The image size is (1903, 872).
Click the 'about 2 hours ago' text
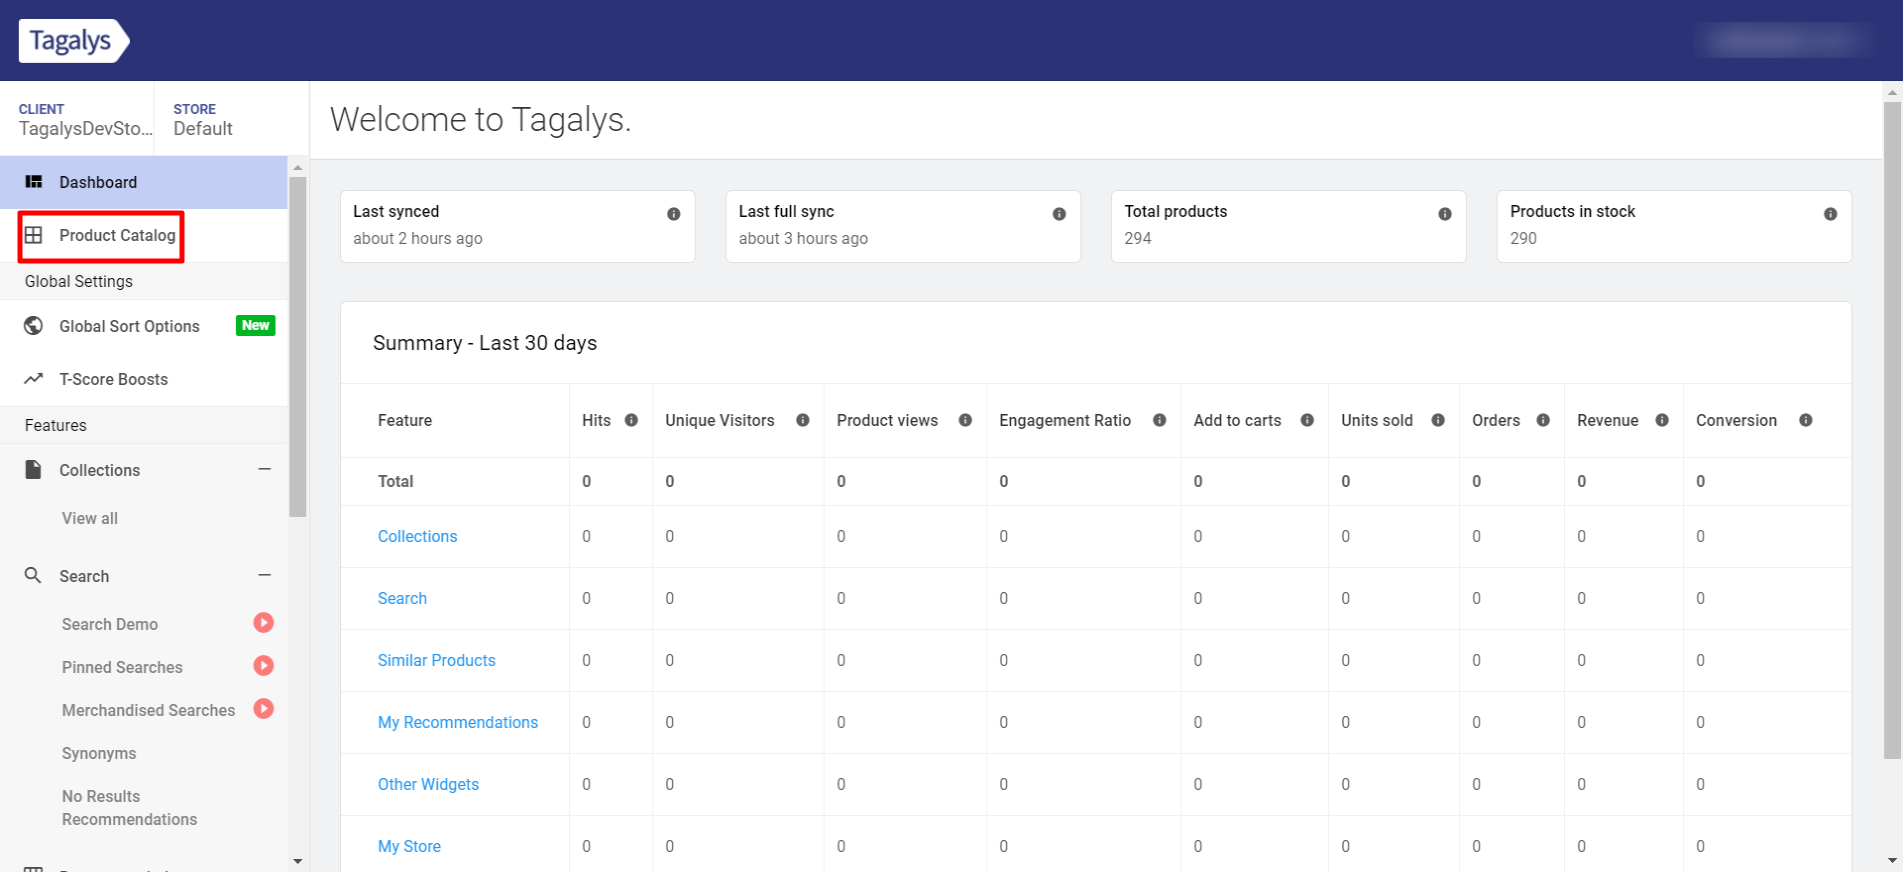tap(417, 238)
